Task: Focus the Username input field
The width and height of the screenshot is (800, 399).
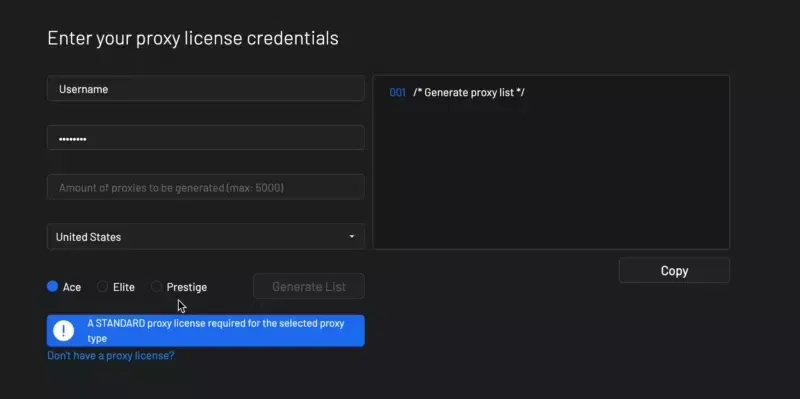Action: click(x=206, y=89)
